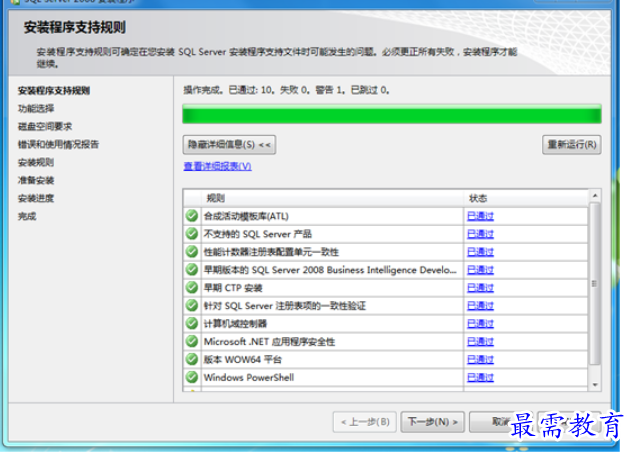
Task: Open 已通过 link for 早期 CTP 安装
Action: click(480, 288)
